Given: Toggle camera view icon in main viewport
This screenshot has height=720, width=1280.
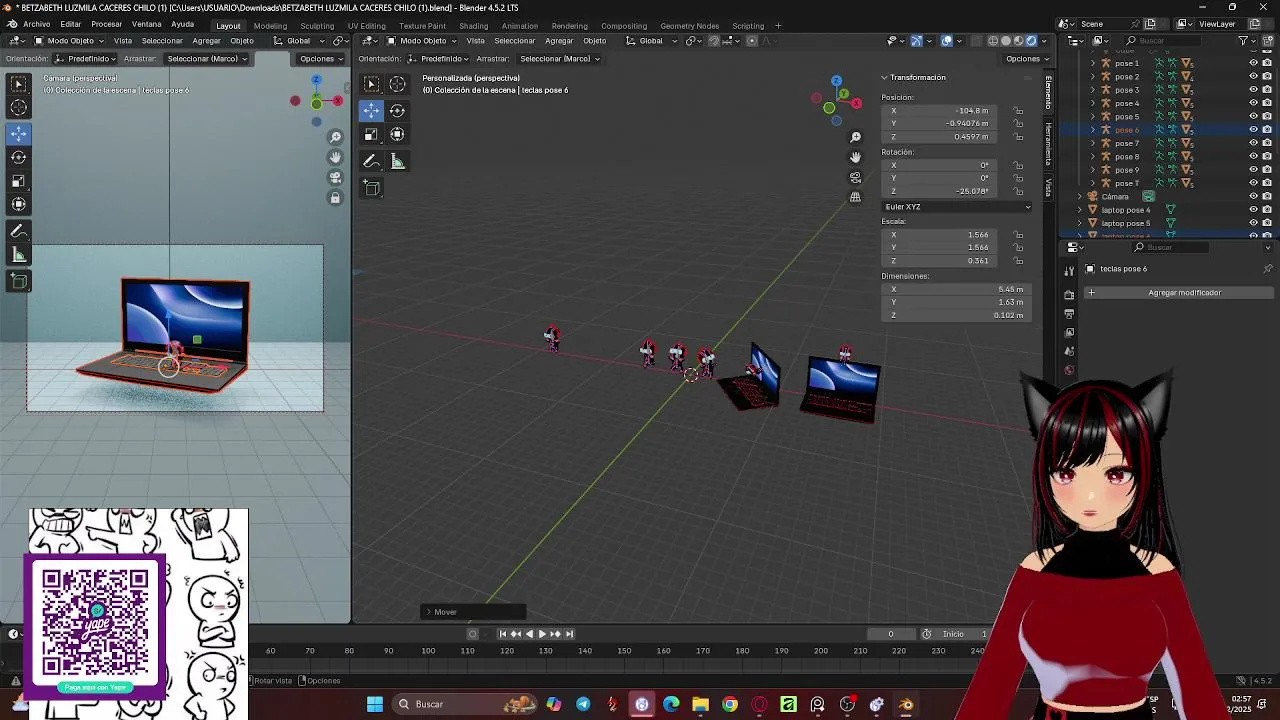Looking at the screenshot, I should tap(855, 177).
